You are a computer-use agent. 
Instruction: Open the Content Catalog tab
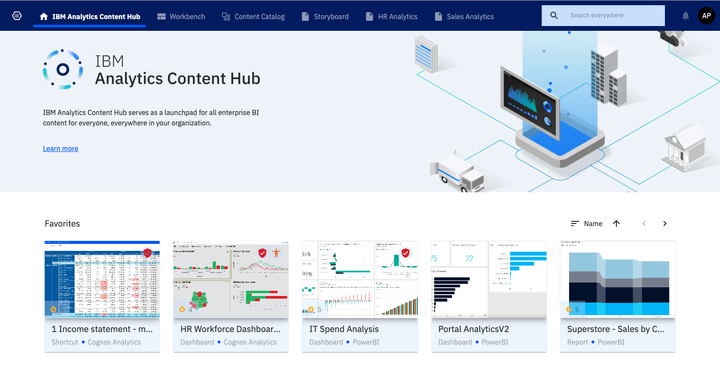[253, 17]
